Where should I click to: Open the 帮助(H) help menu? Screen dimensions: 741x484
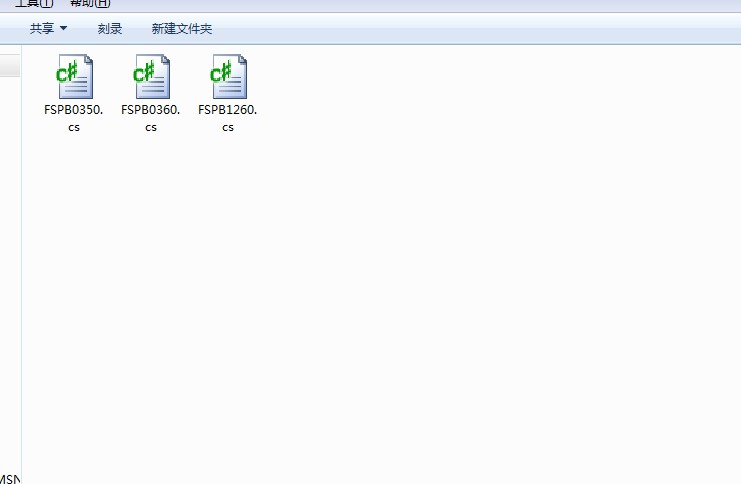tap(90, 3)
